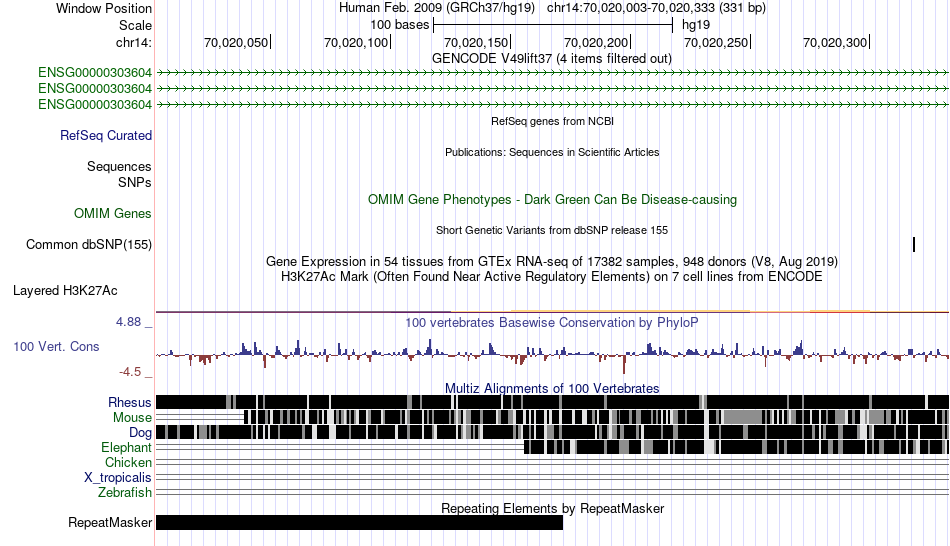950x546 pixels.
Task: Click the Rhesus alignment row label
Action: pos(130,402)
